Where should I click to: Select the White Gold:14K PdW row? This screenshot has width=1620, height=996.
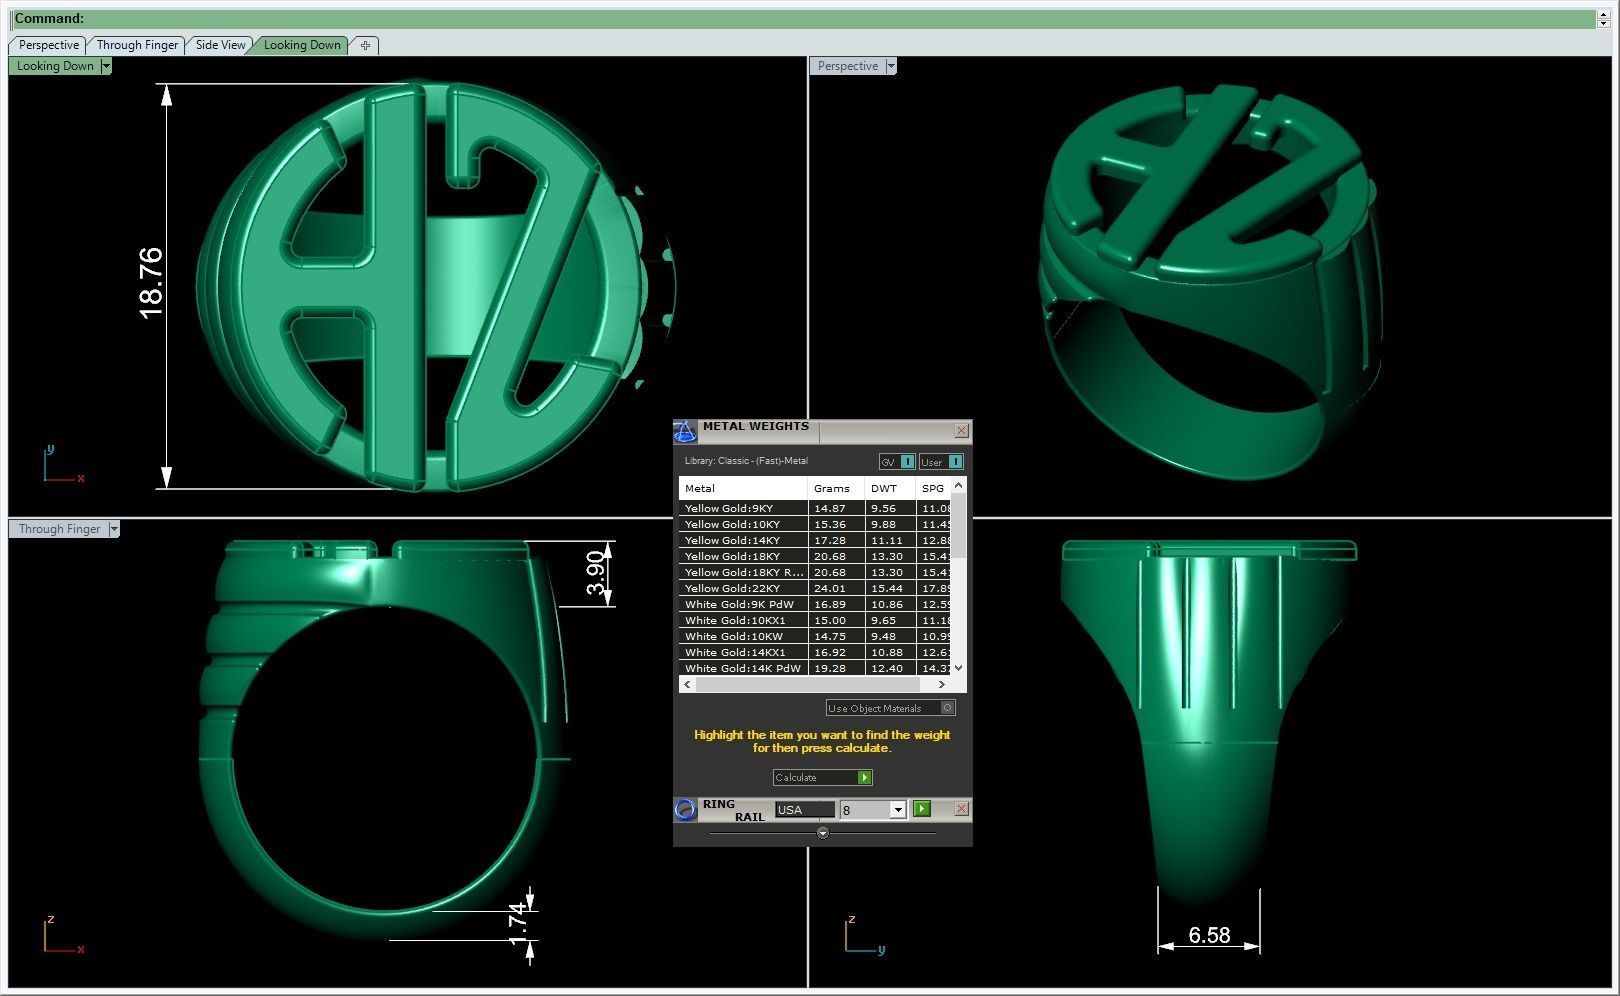[815, 668]
